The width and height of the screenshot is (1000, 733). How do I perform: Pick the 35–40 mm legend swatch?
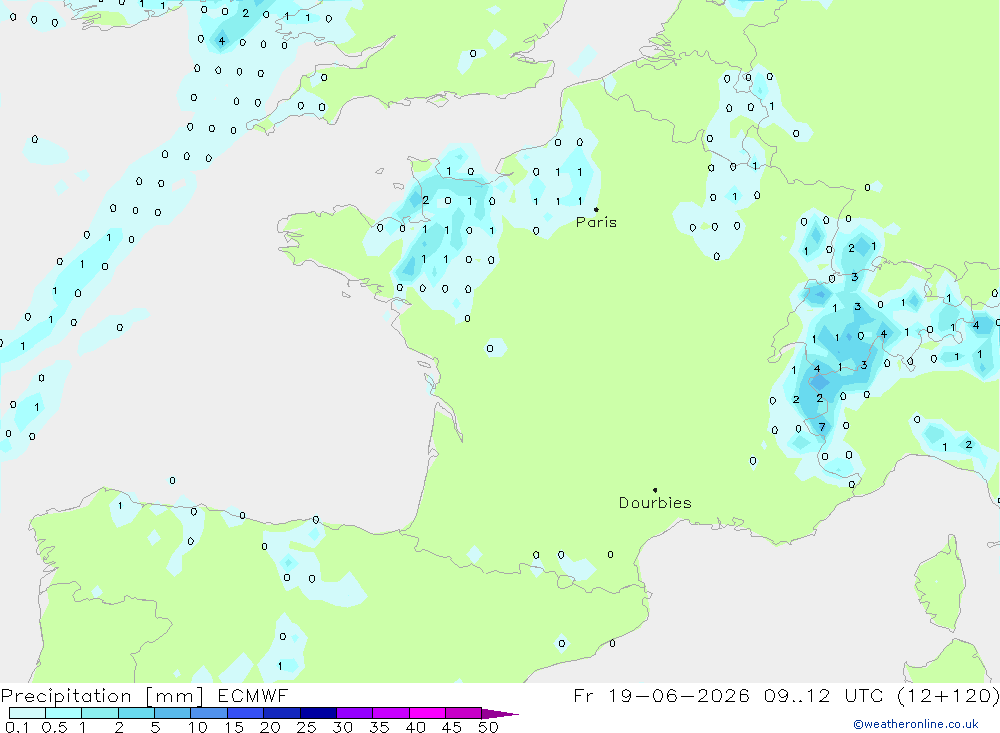point(391,713)
